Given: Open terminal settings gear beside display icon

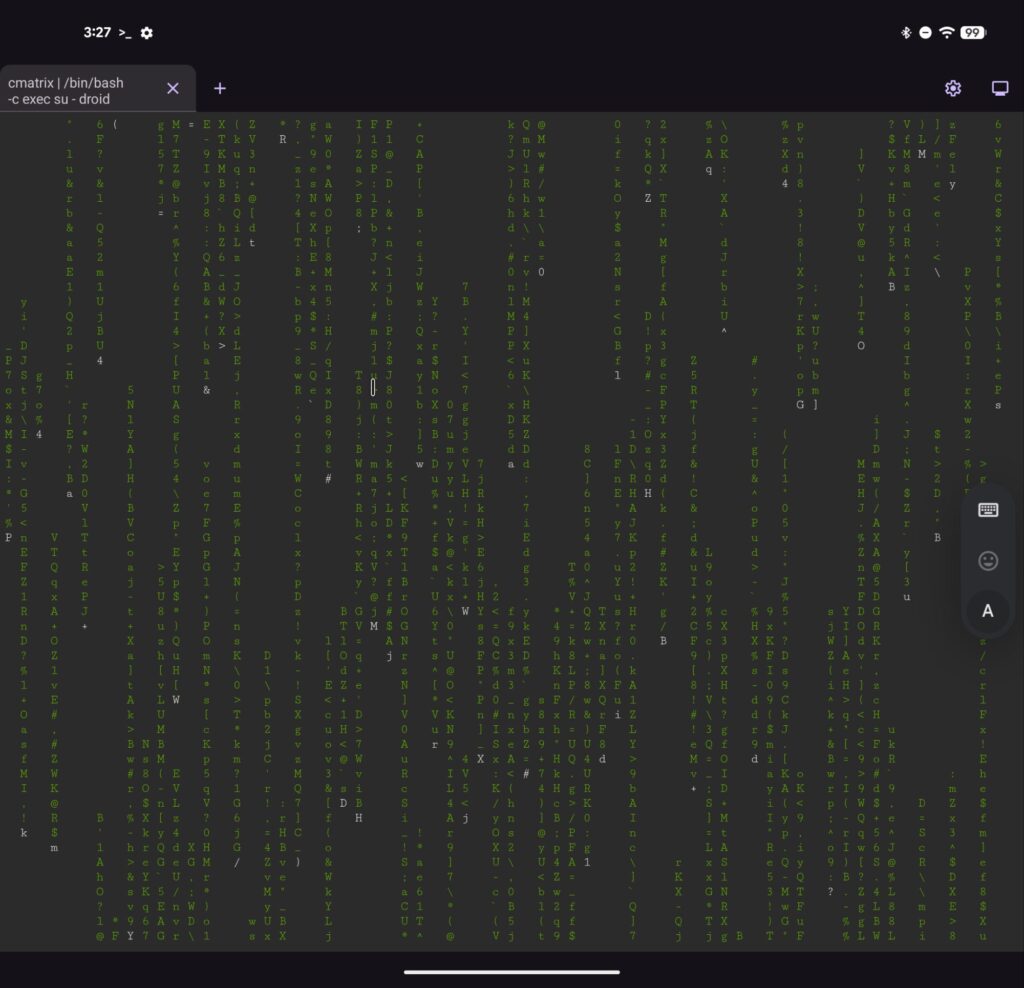Looking at the screenshot, I should pos(952,89).
